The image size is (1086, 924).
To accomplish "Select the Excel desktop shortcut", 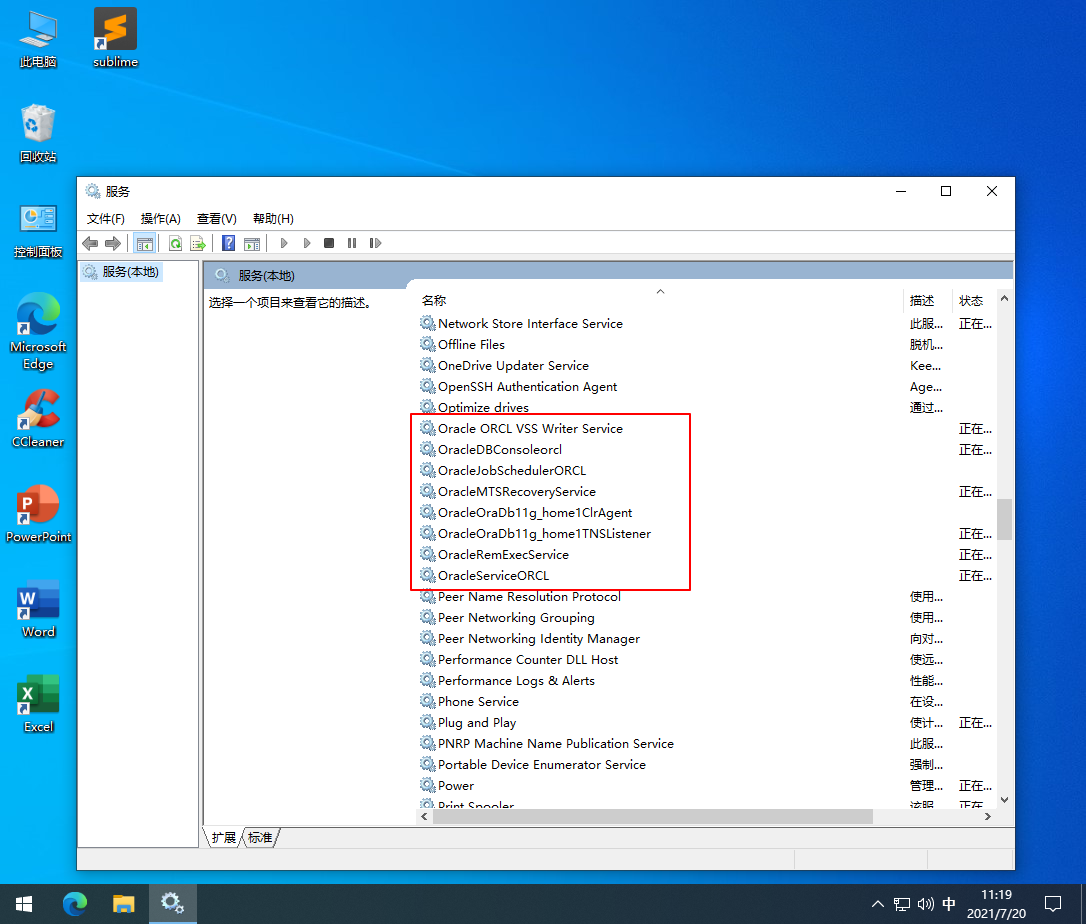I will click(38, 703).
